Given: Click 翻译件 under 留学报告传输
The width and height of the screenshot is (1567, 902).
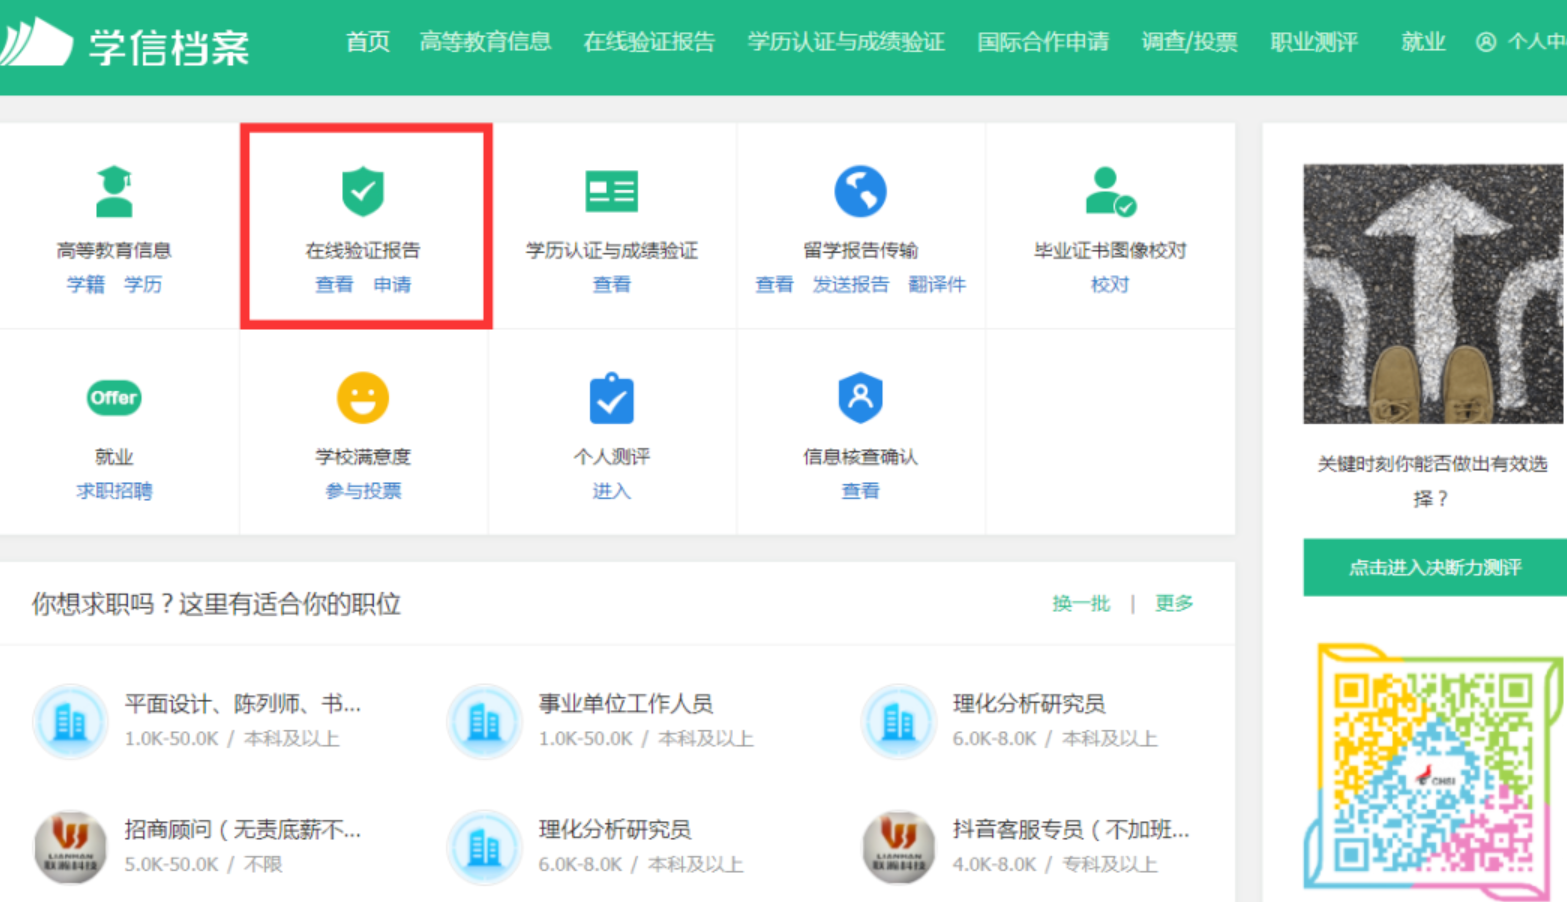Looking at the screenshot, I should tap(937, 284).
